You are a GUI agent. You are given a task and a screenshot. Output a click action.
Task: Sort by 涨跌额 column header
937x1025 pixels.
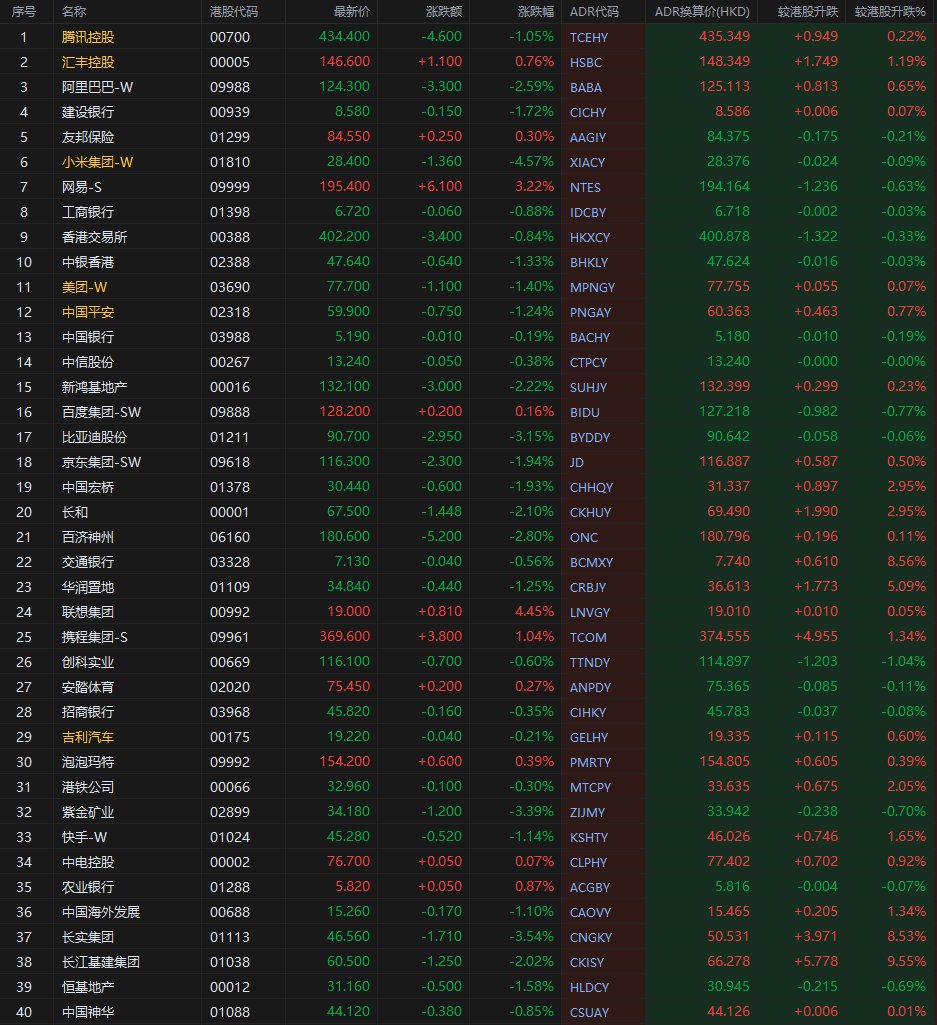(x=444, y=12)
